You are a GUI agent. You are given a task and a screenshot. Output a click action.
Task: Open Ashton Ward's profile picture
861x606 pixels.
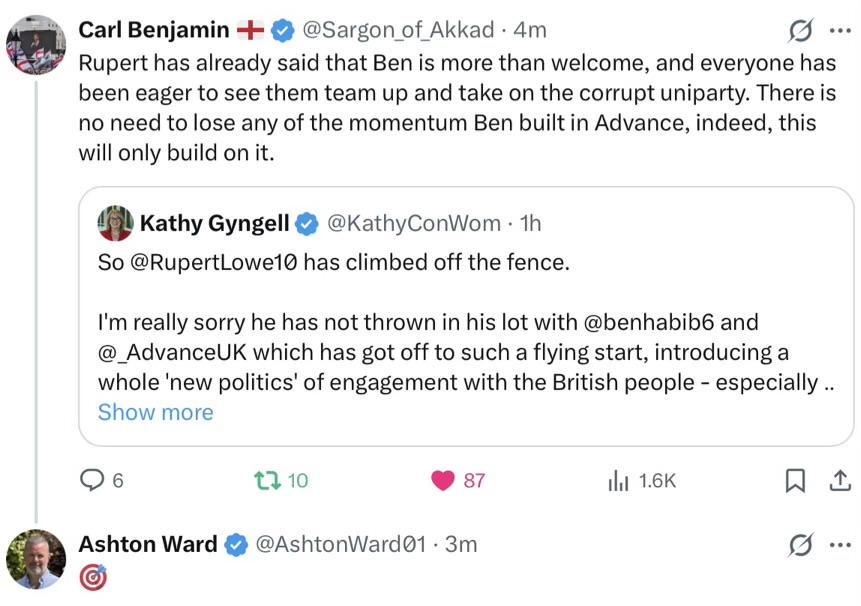pyautogui.click(x=35, y=558)
